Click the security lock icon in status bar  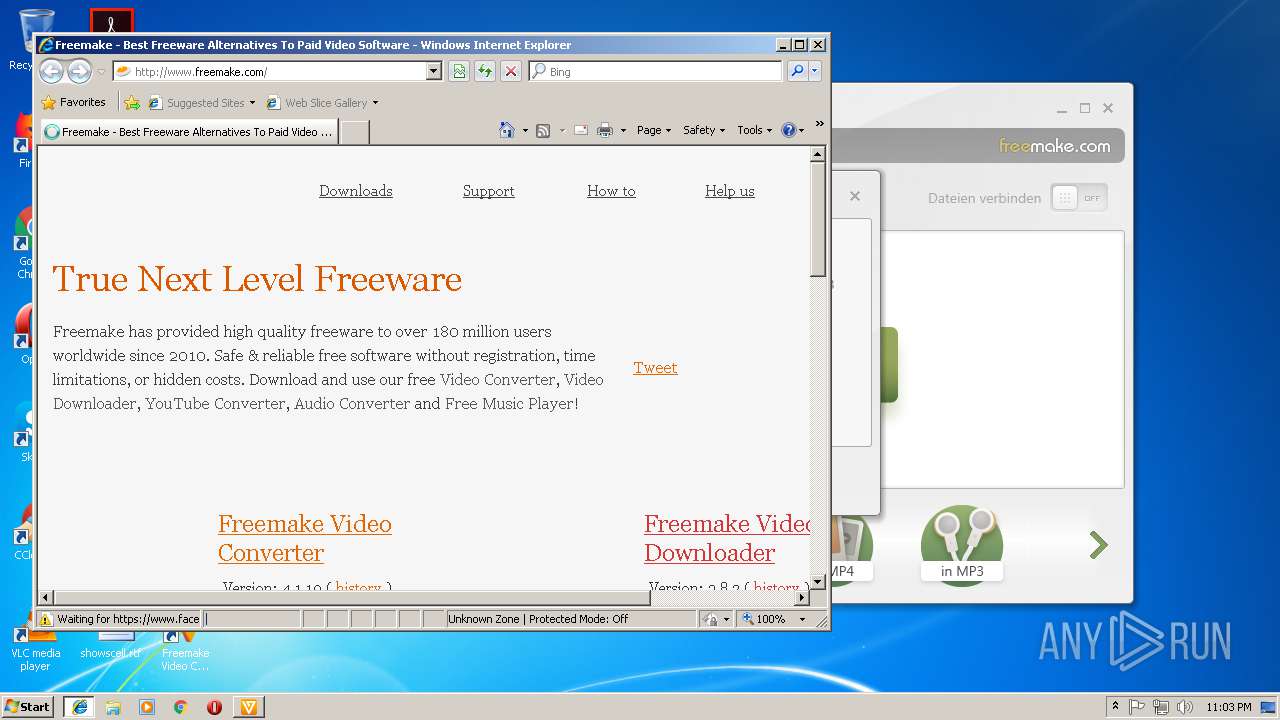click(x=711, y=619)
